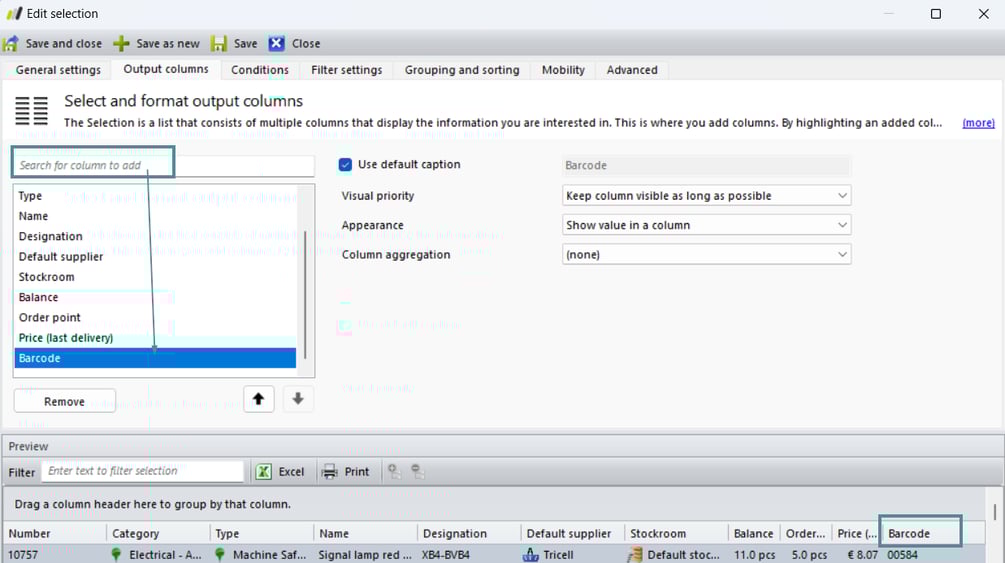
Task: Click the Remove button
Action: coord(64,402)
